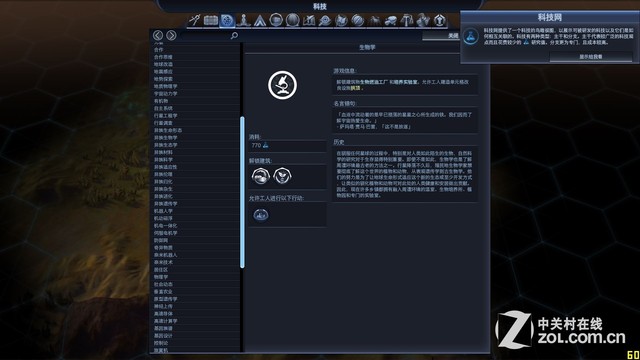Click the first unlocked building icon

[260, 176]
